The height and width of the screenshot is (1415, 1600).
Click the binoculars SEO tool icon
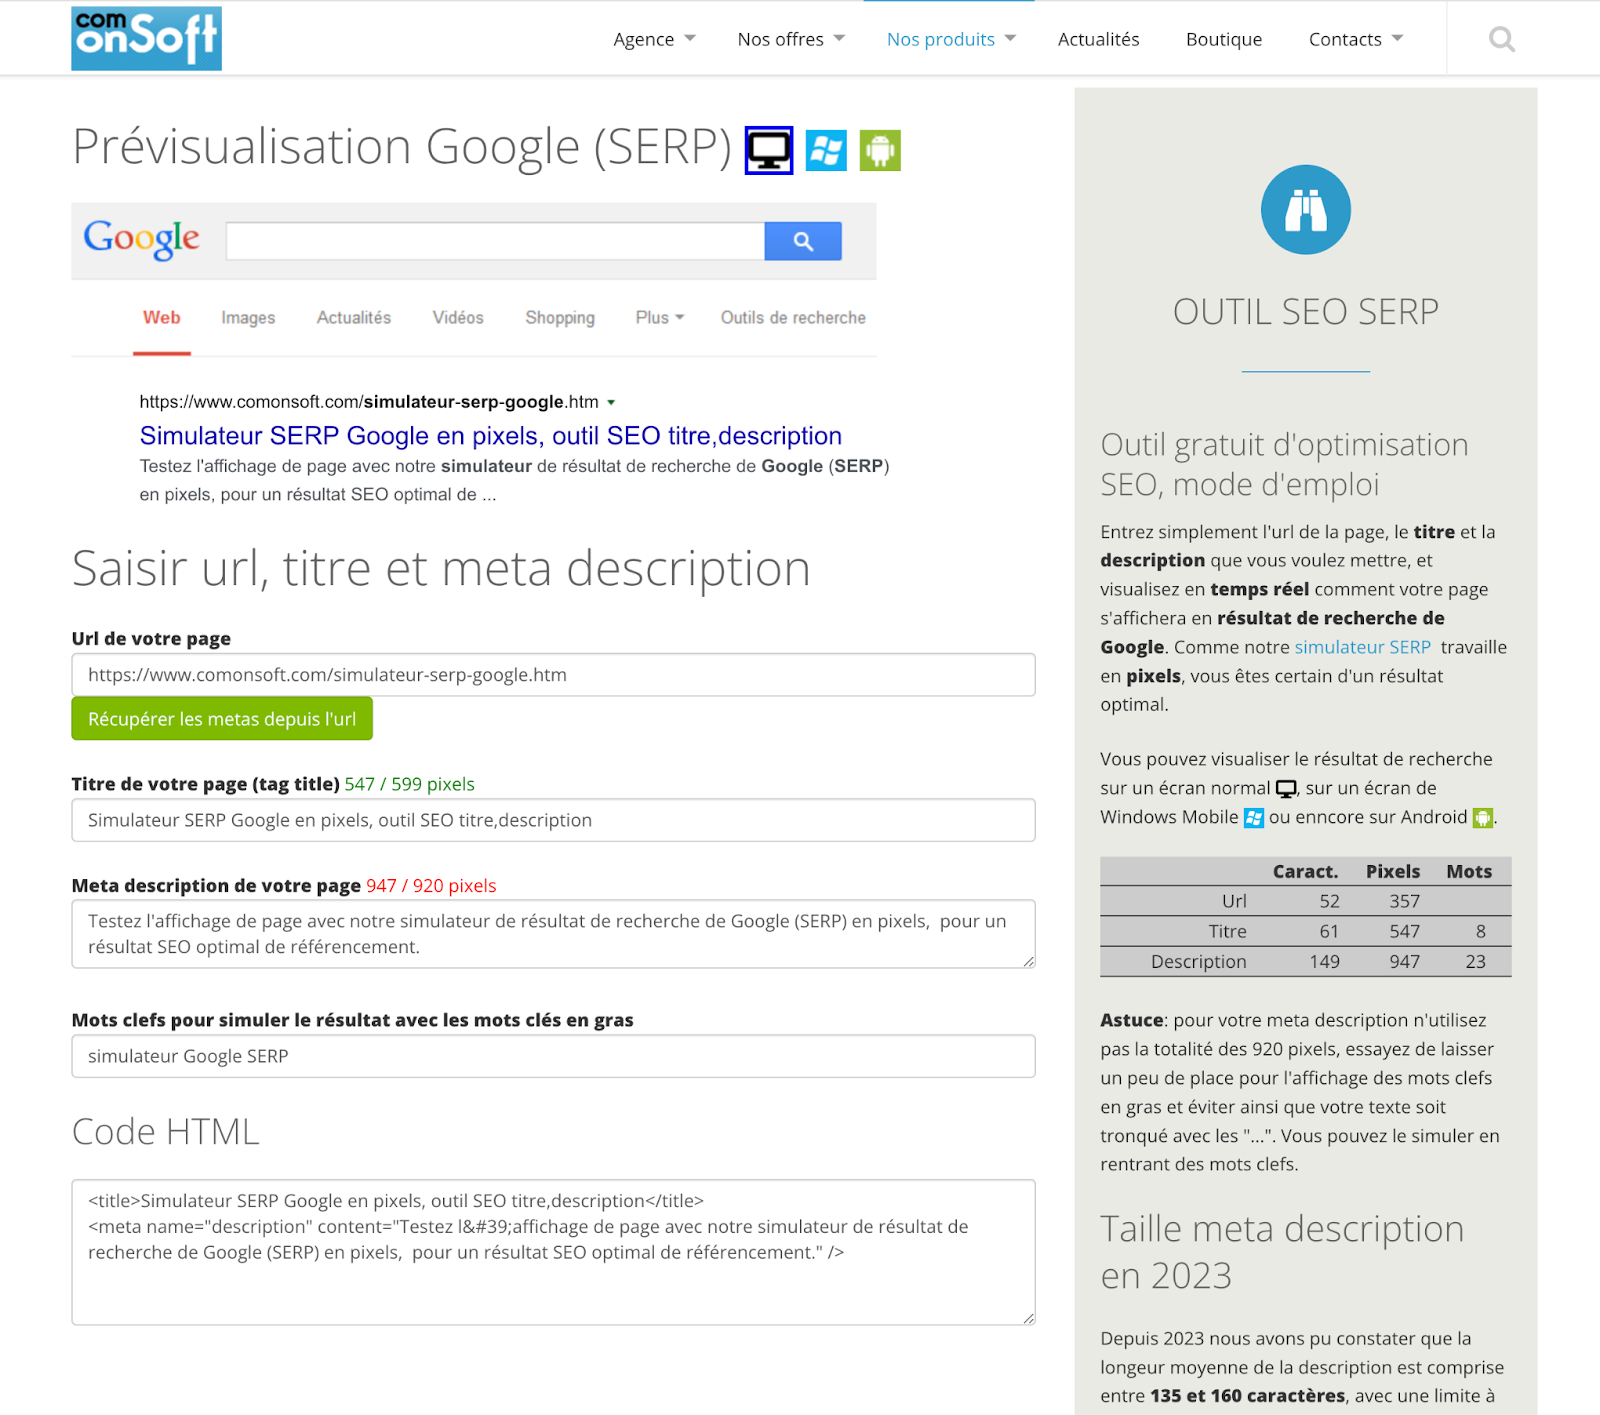coord(1305,210)
